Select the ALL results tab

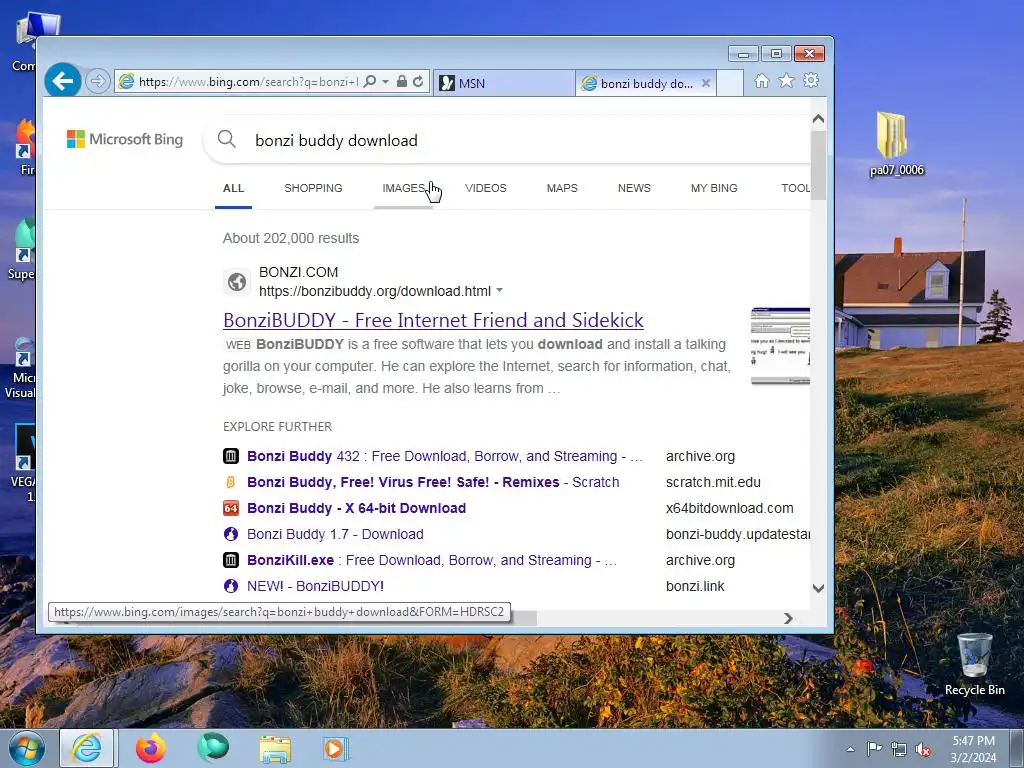(233, 188)
